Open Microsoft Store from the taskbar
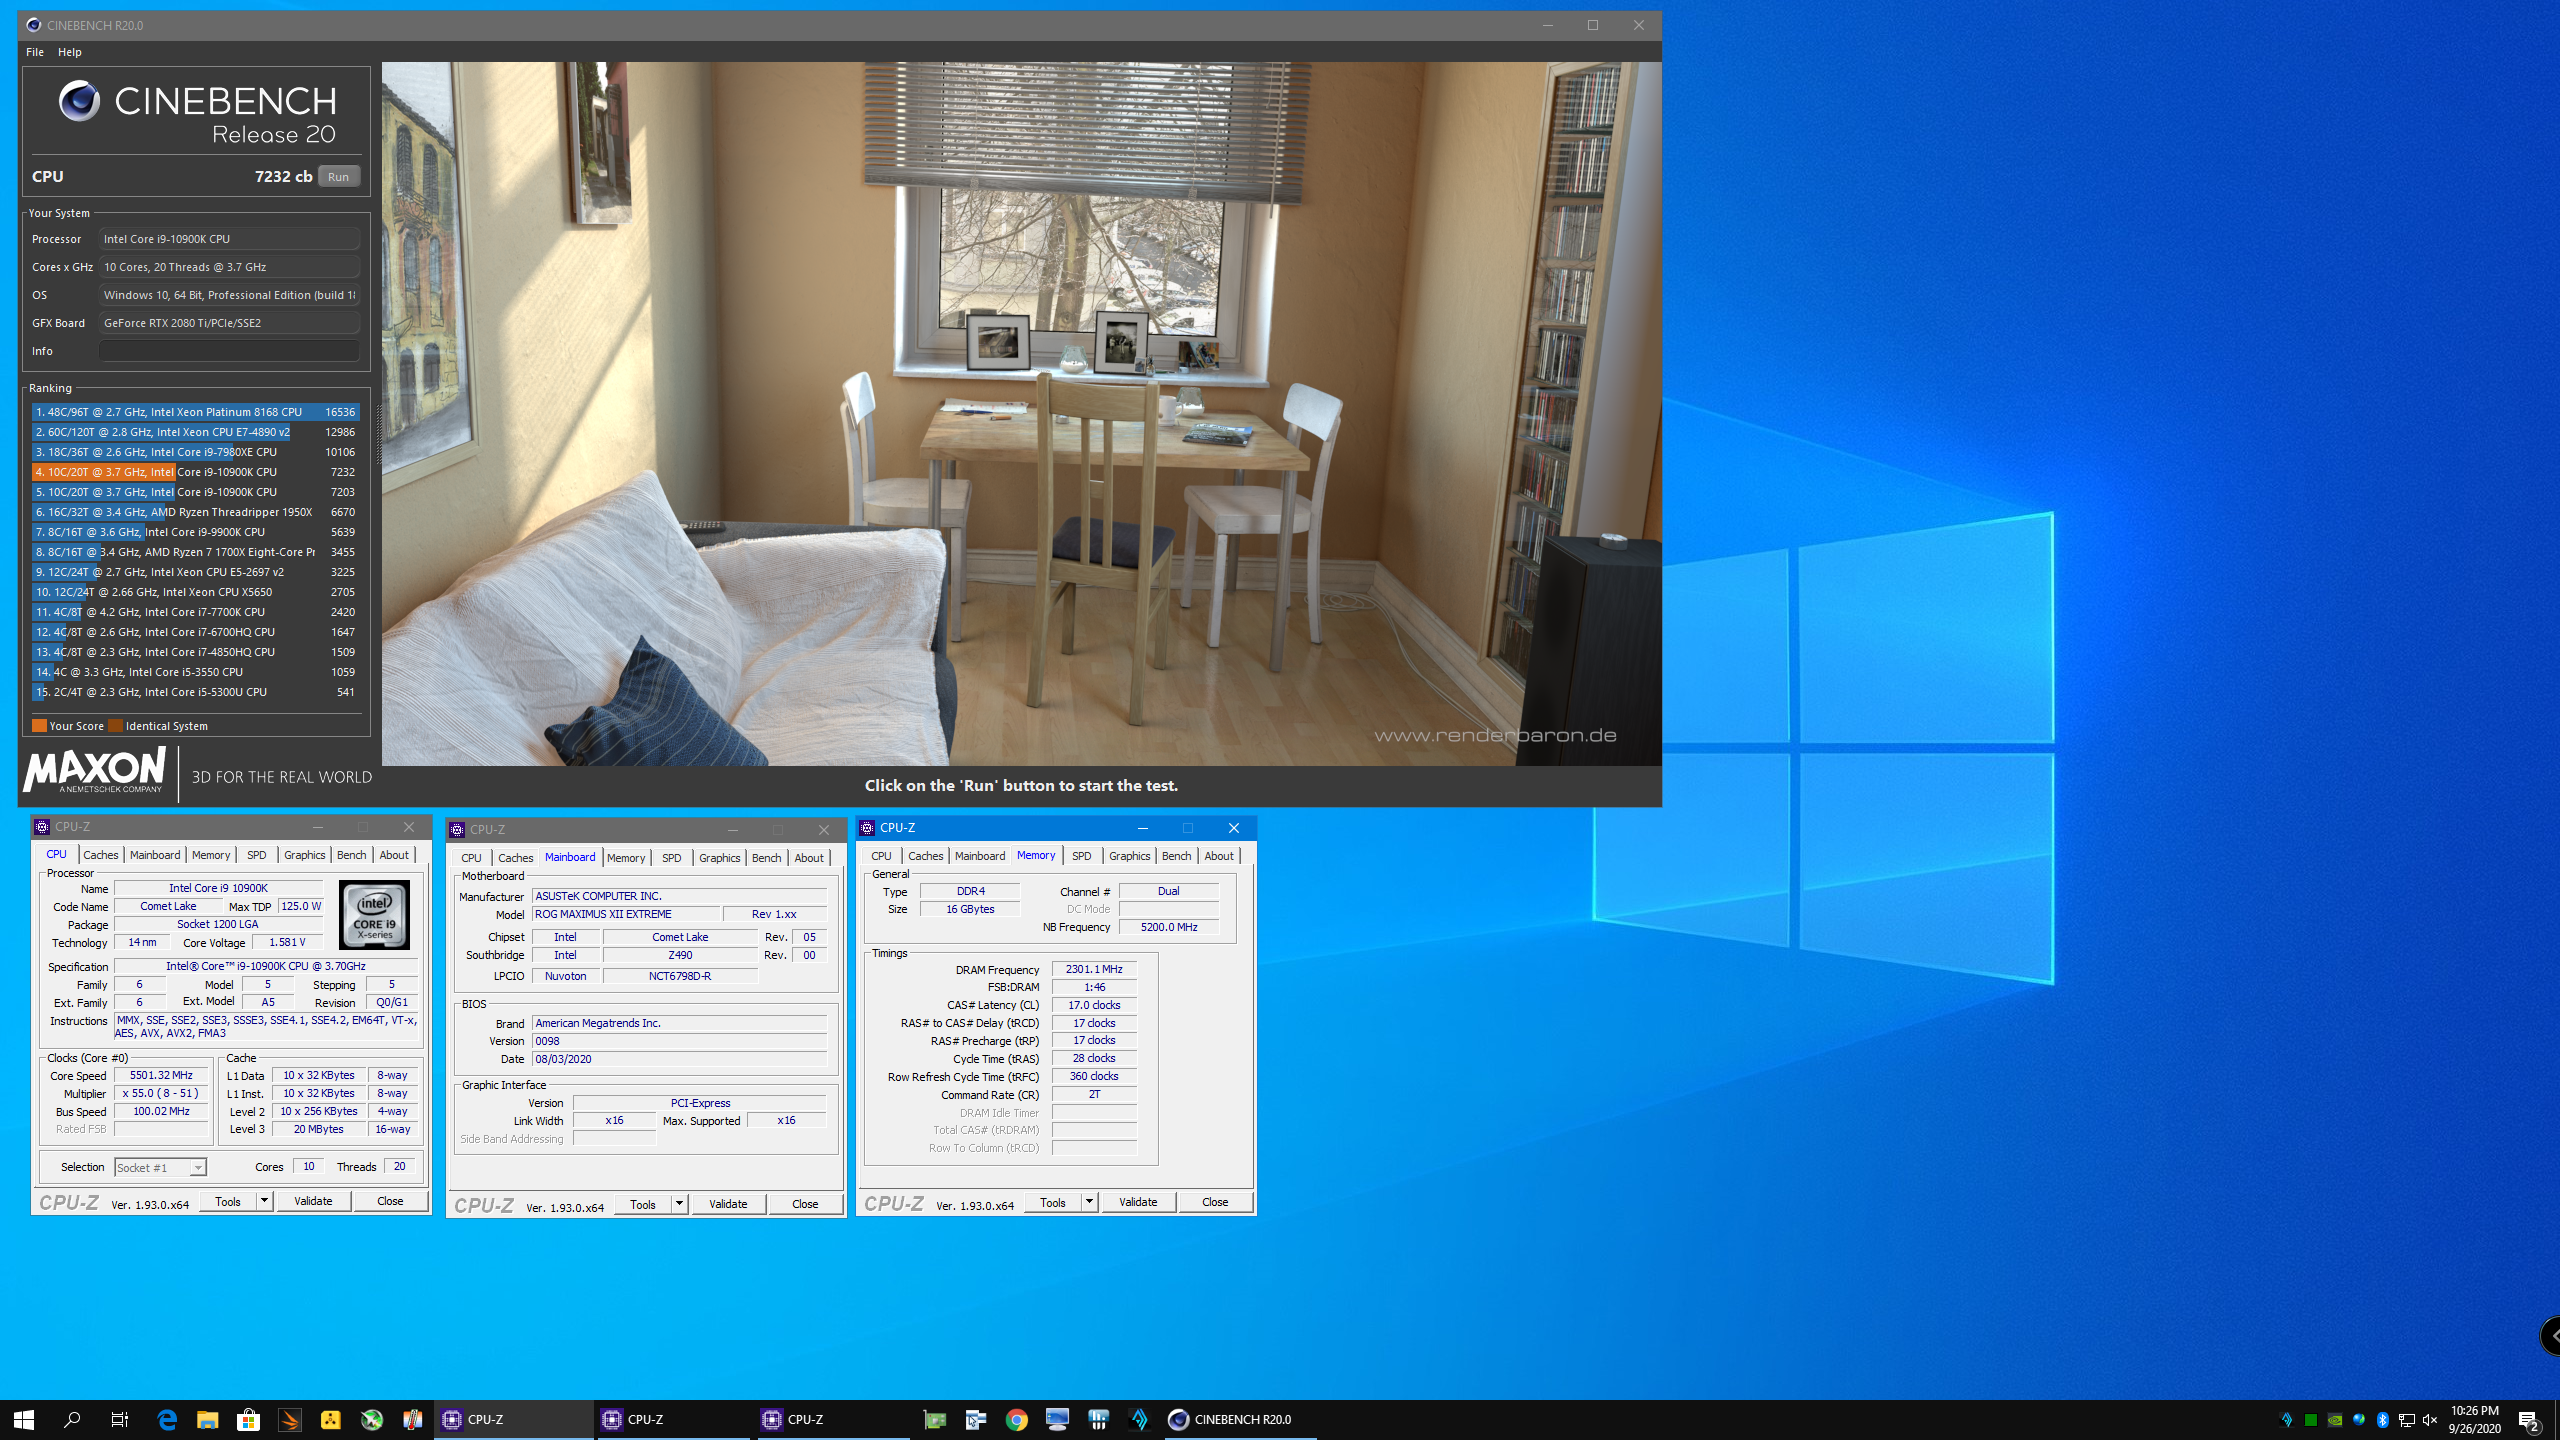 (248, 1419)
